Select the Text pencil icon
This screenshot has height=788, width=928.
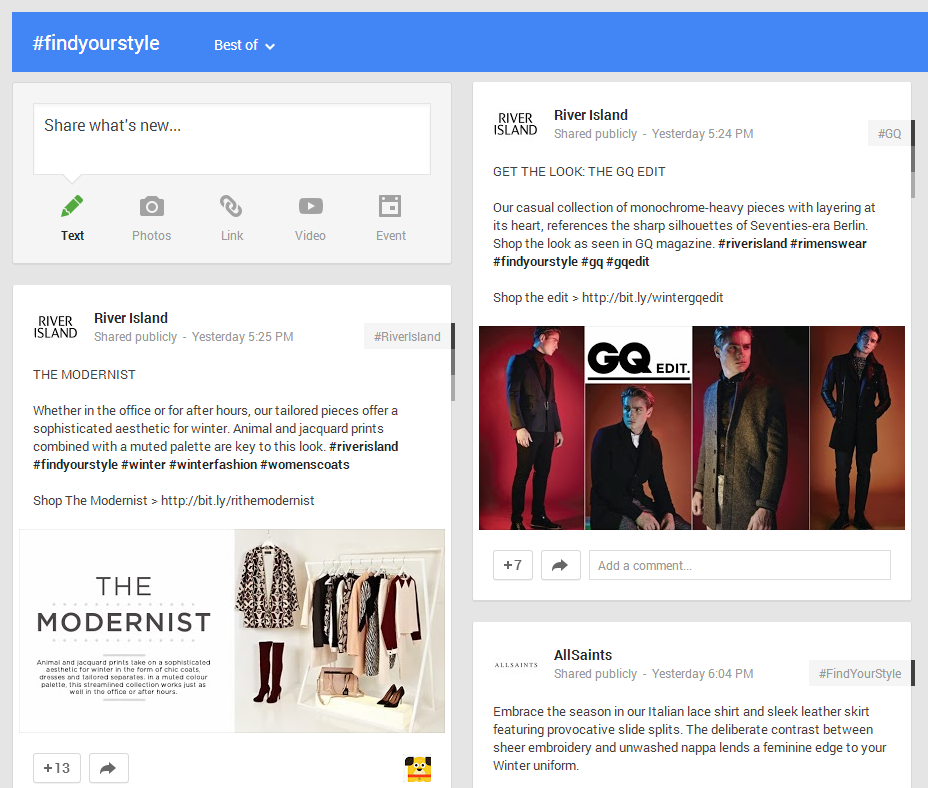point(72,207)
